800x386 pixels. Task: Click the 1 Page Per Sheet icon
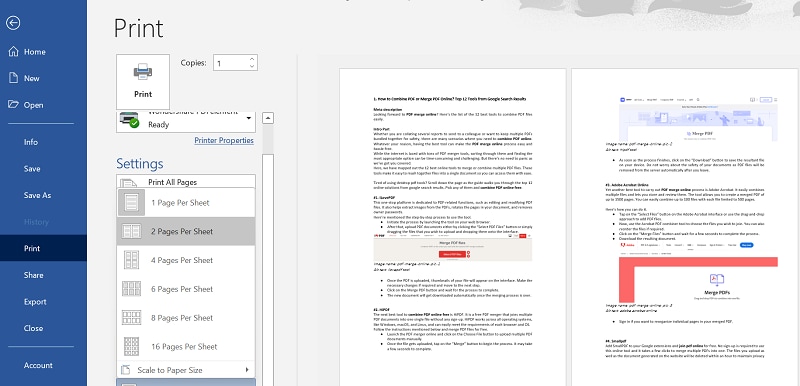point(132,202)
